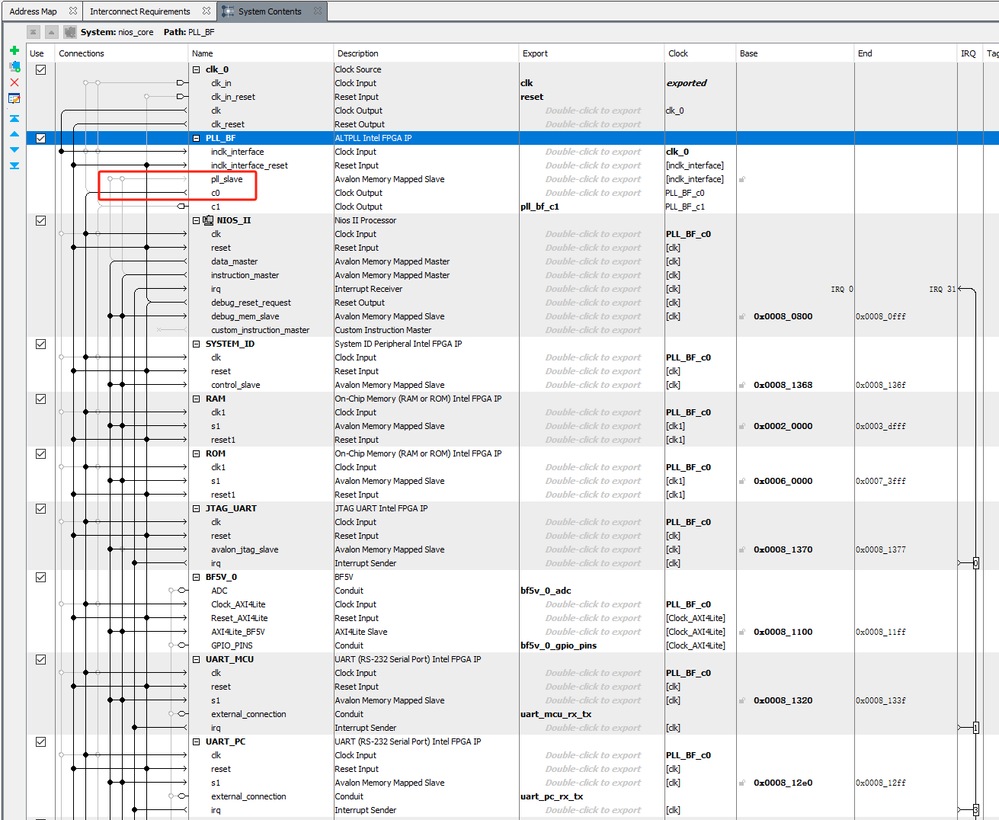Toggle the Use checkbox for clk_0

pyautogui.click(x=41, y=69)
